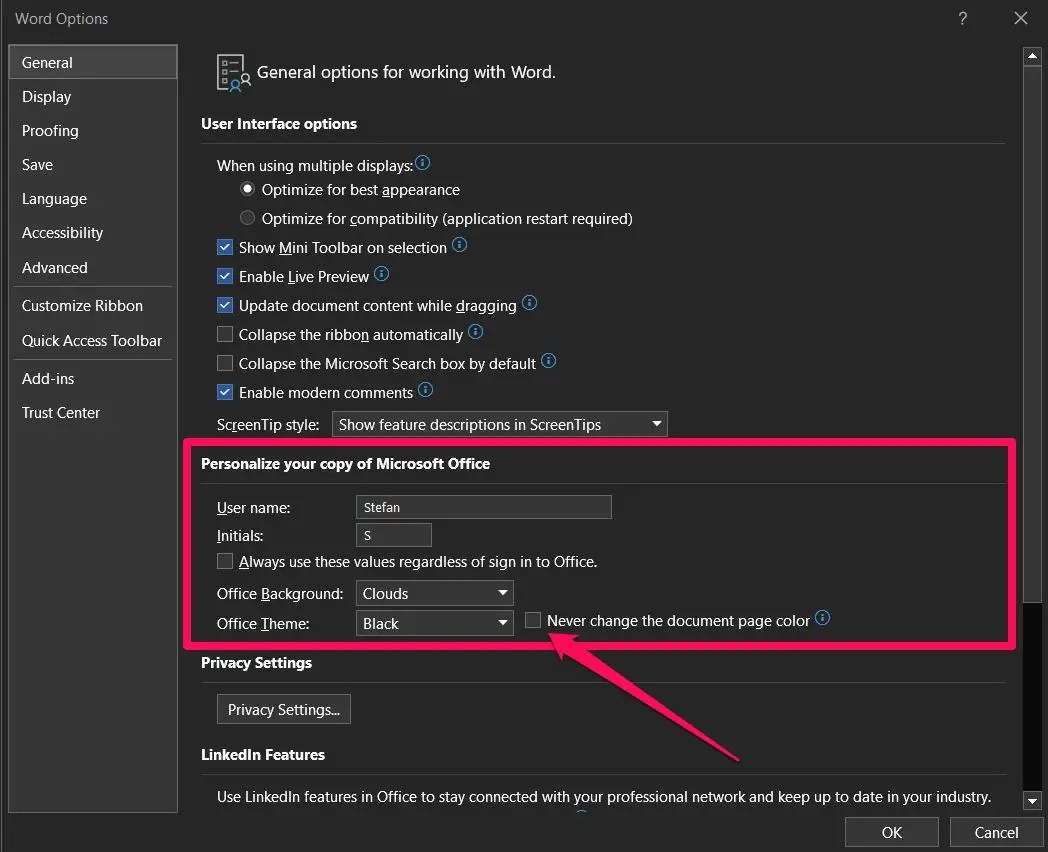Image resolution: width=1048 pixels, height=852 pixels.
Task: Click the Initials input field
Action: (x=394, y=535)
